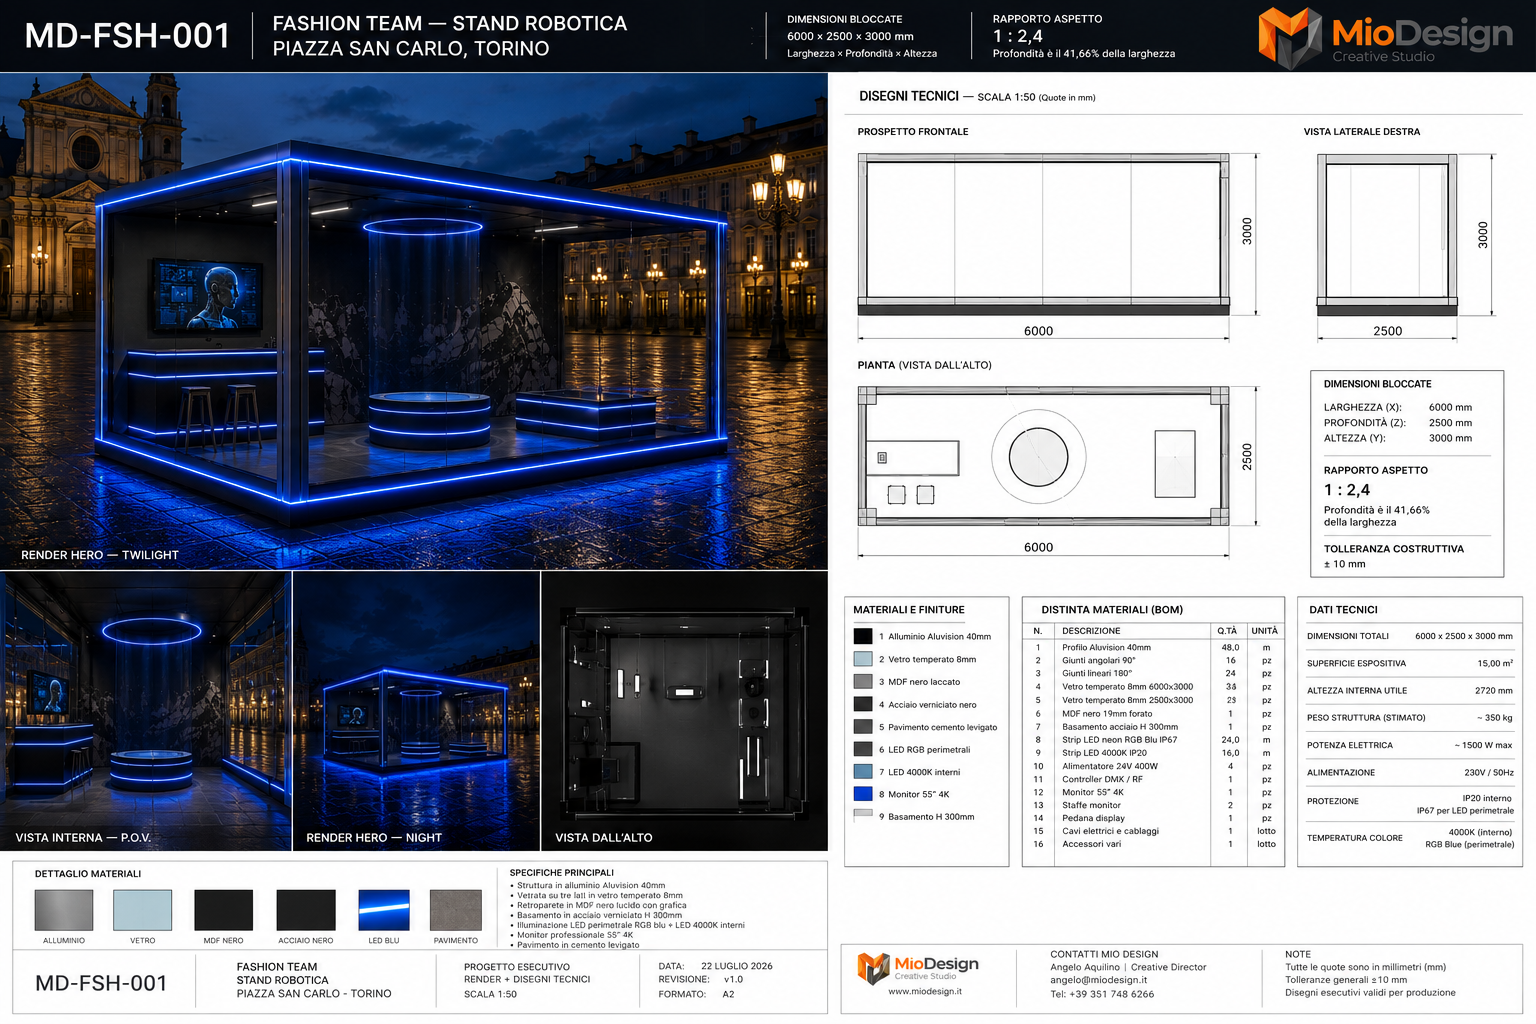Click the reception desk outline in the plan

(912, 457)
